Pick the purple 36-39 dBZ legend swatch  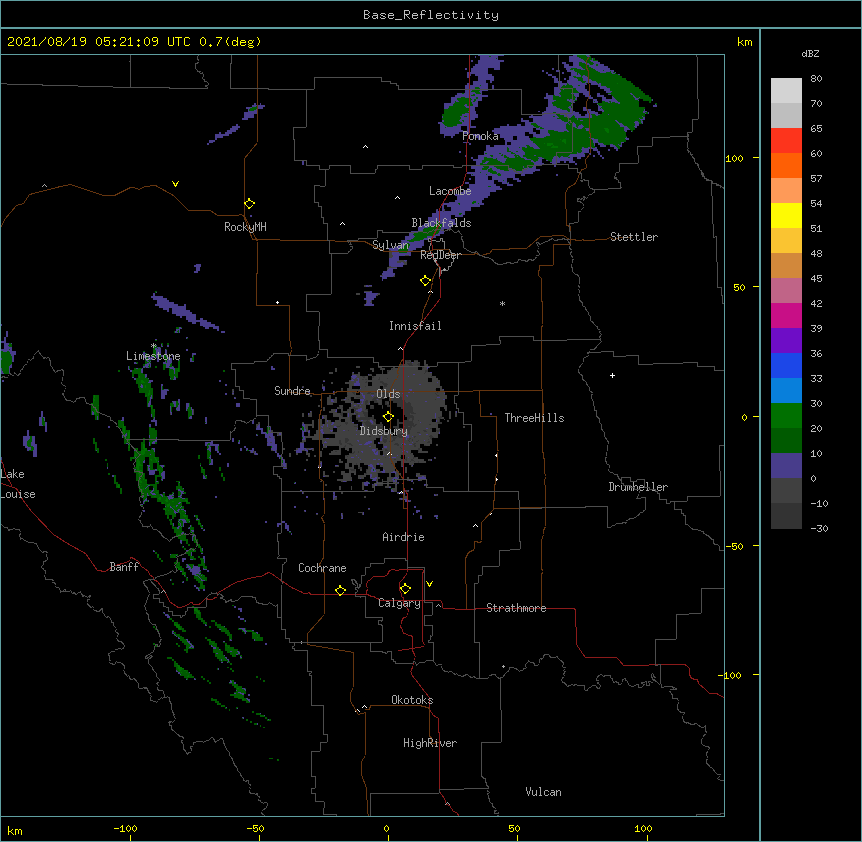786,341
